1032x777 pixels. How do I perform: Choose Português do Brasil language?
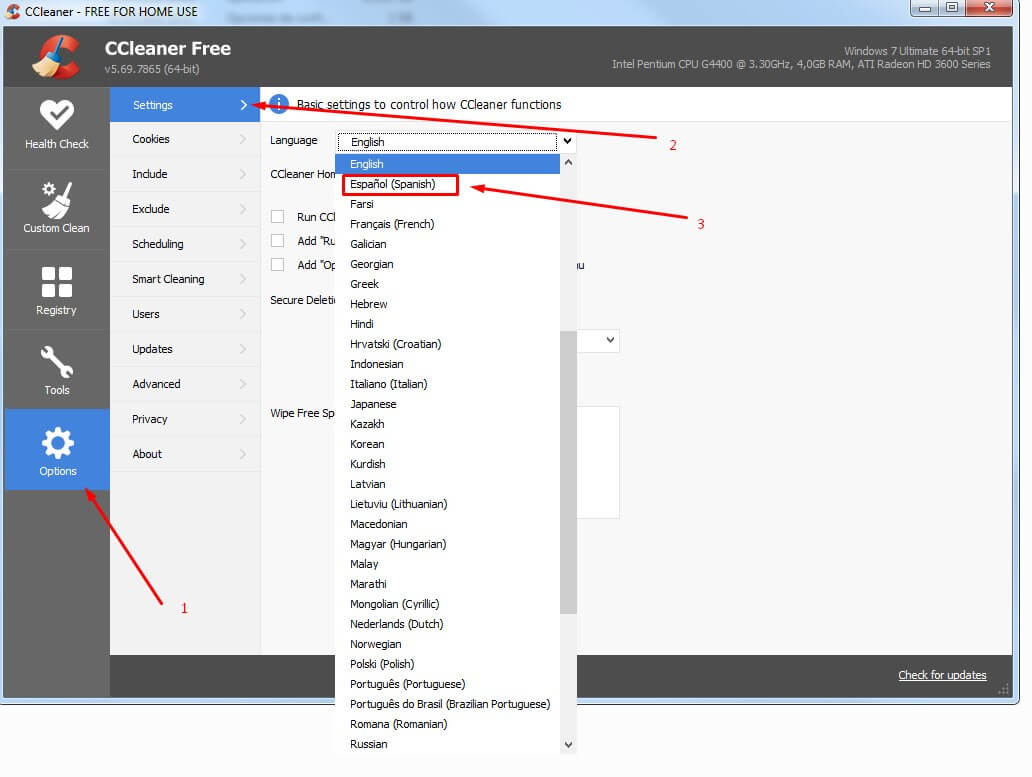coord(448,704)
